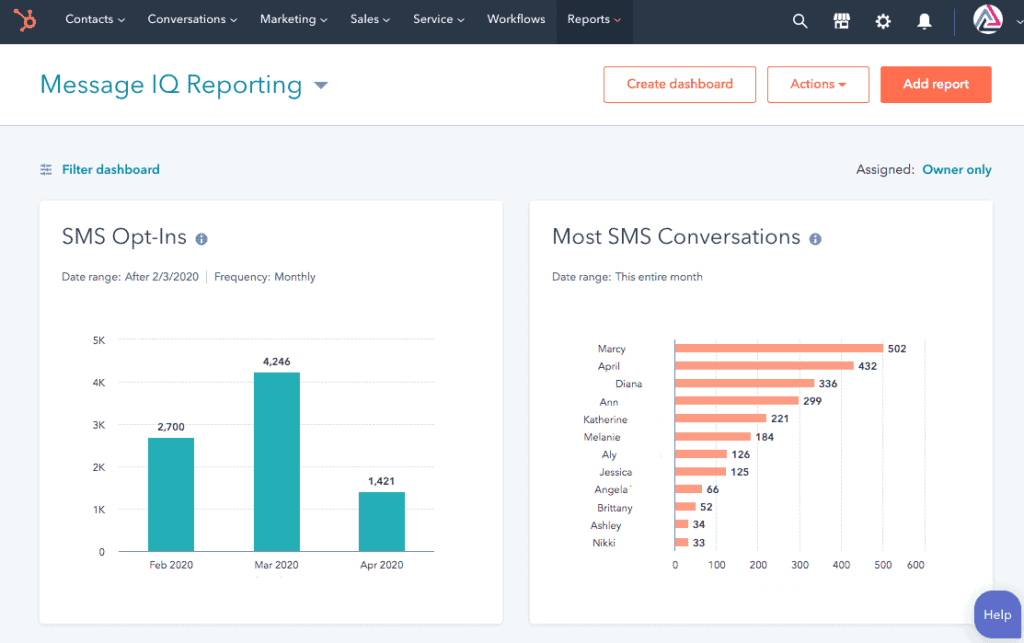1024x643 pixels.
Task: Open the Actions dropdown button
Action: [817, 84]
